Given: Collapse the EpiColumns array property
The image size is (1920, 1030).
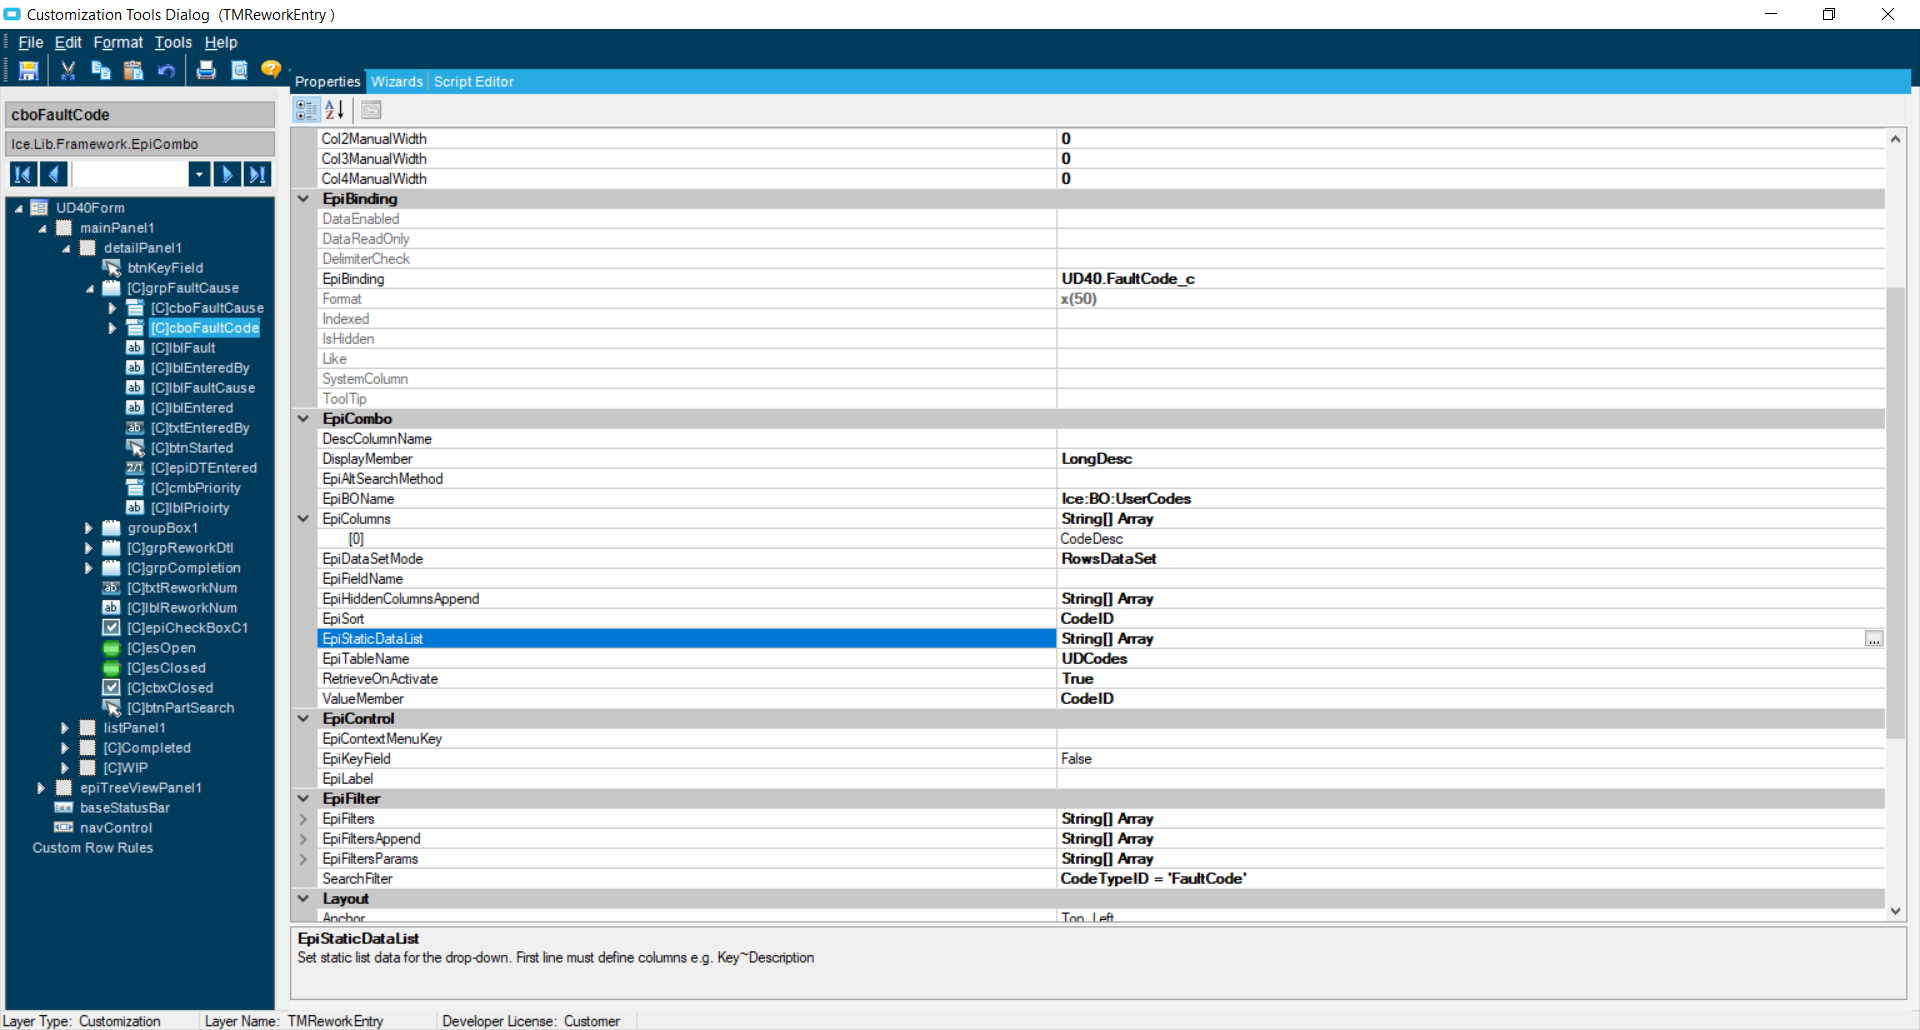Looking at the screenshot, I should click(x=303, y=518).
